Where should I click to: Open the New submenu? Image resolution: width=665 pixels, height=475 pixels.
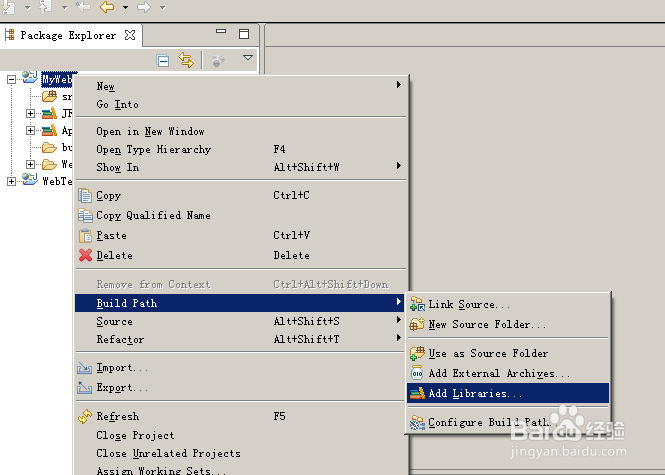point(240,86)
